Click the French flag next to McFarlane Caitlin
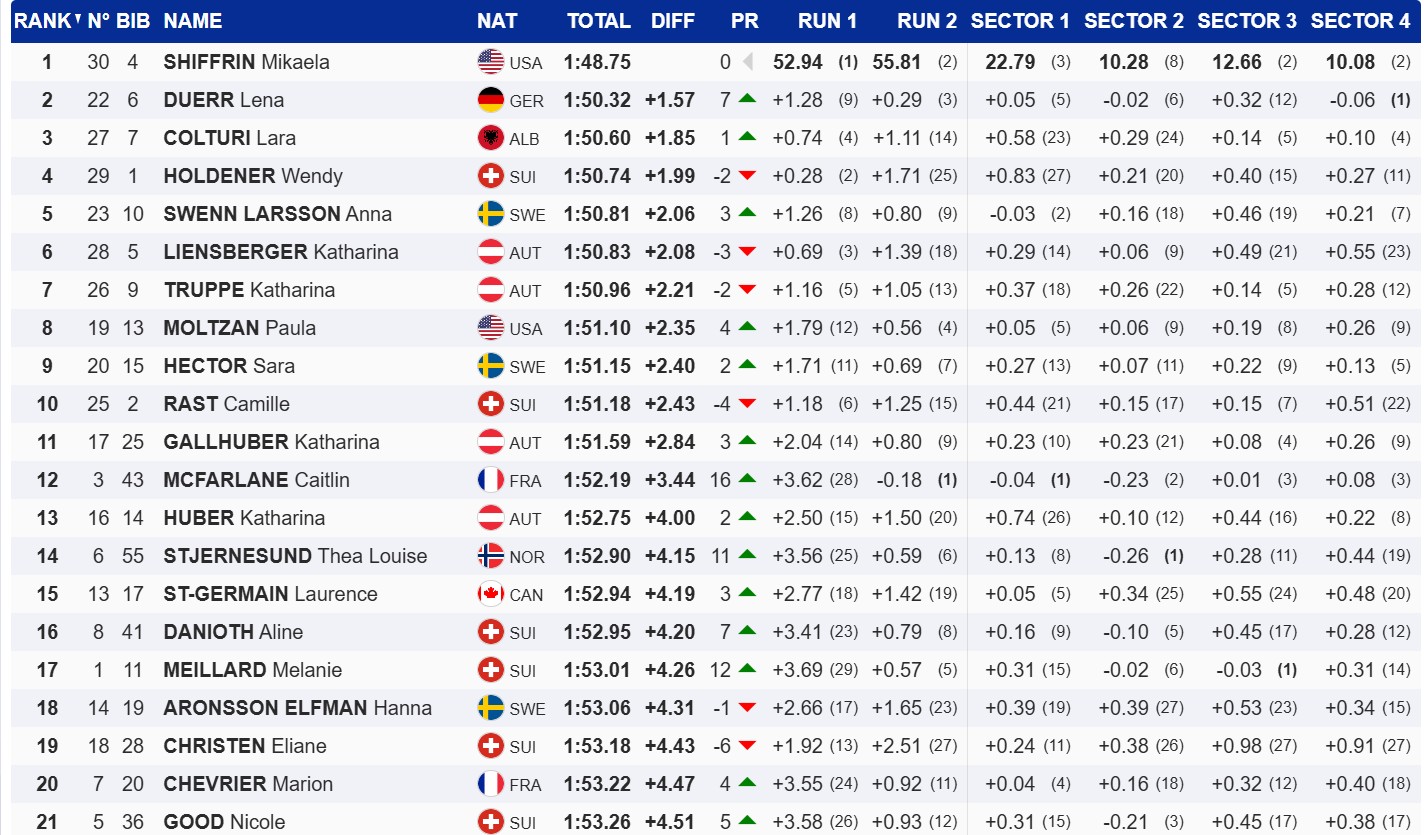Viewport: 1425px width, 835px height. (x=490, y=480)
